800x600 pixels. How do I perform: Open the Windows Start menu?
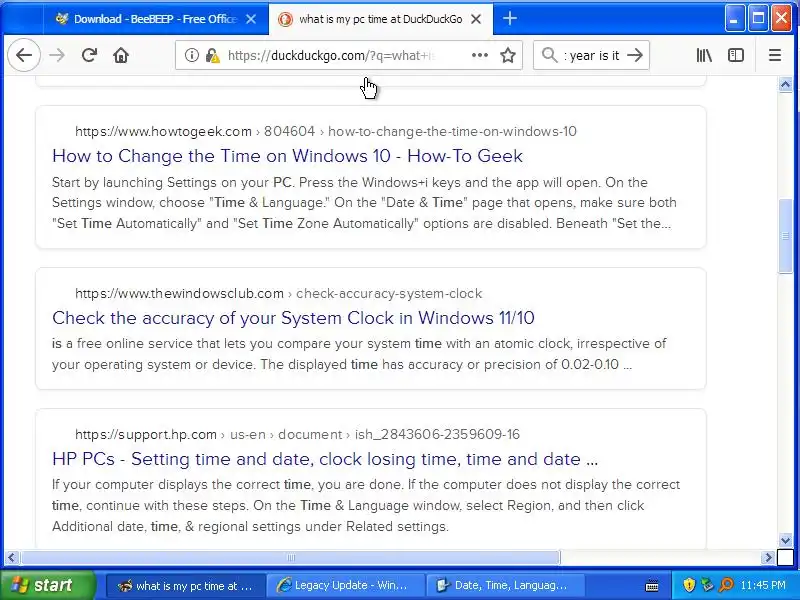(47, 585)
